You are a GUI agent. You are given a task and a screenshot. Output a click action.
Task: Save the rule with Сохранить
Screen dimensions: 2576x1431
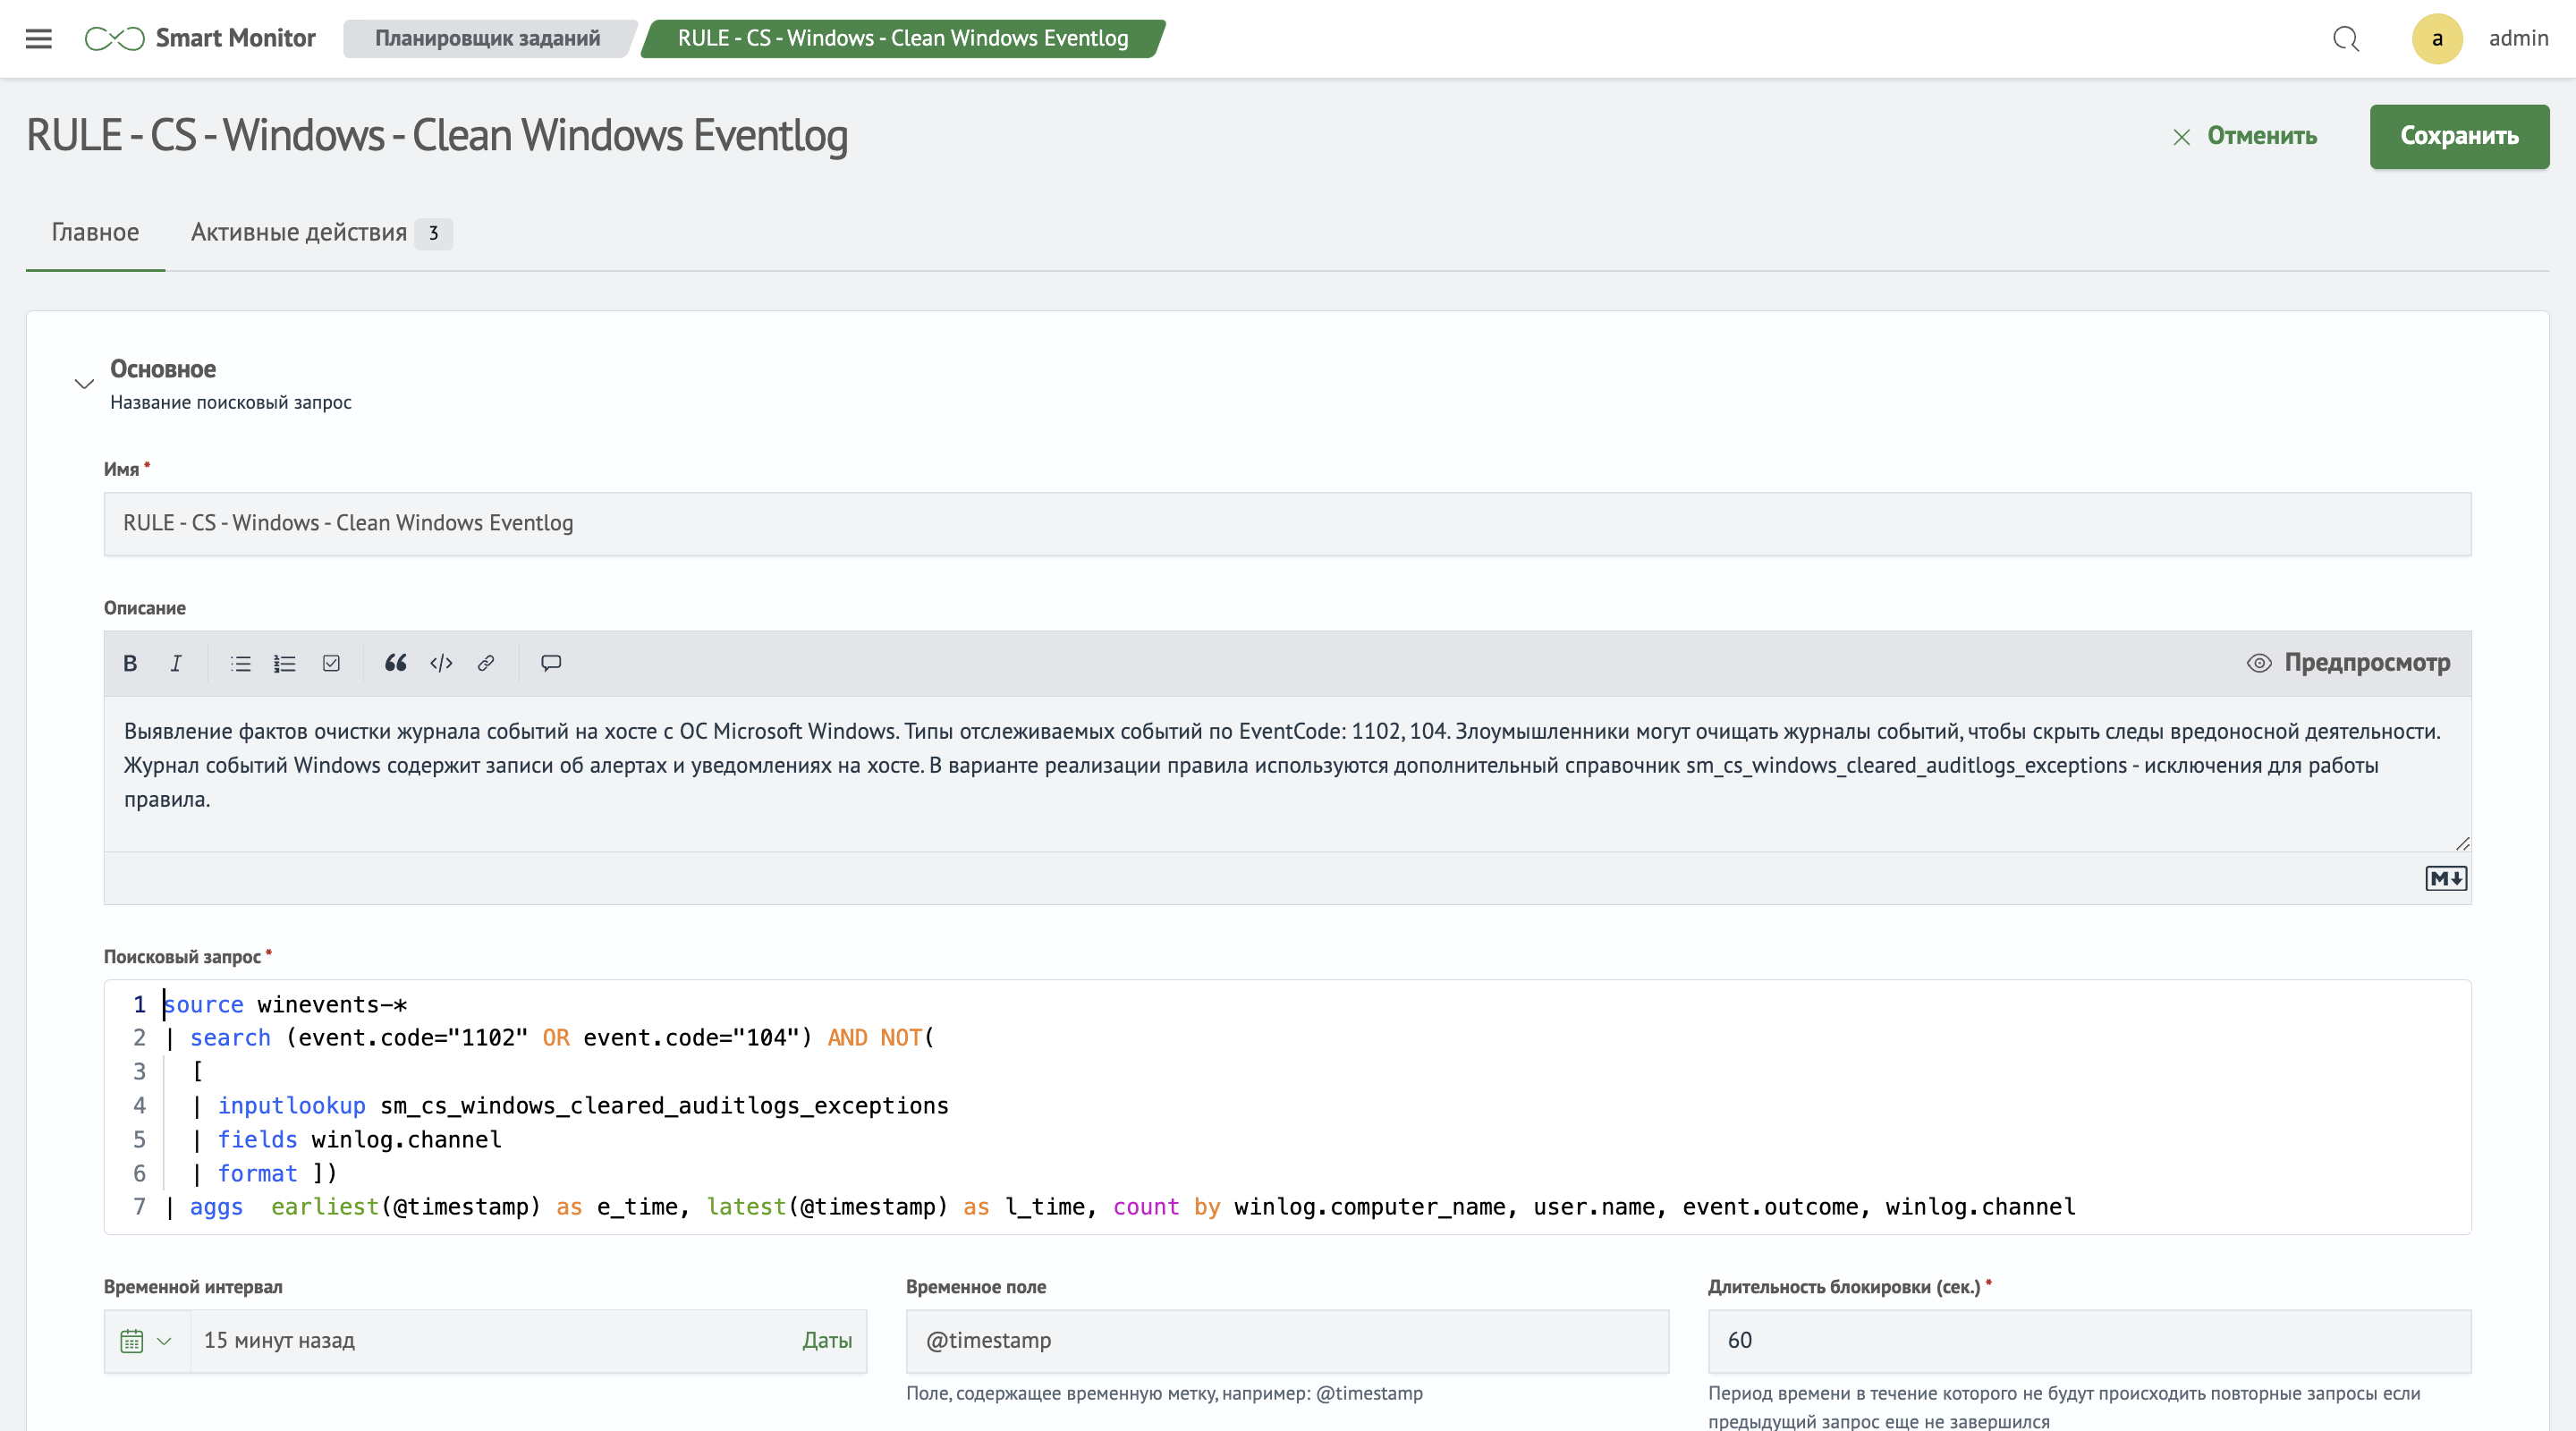[2458, 136]
